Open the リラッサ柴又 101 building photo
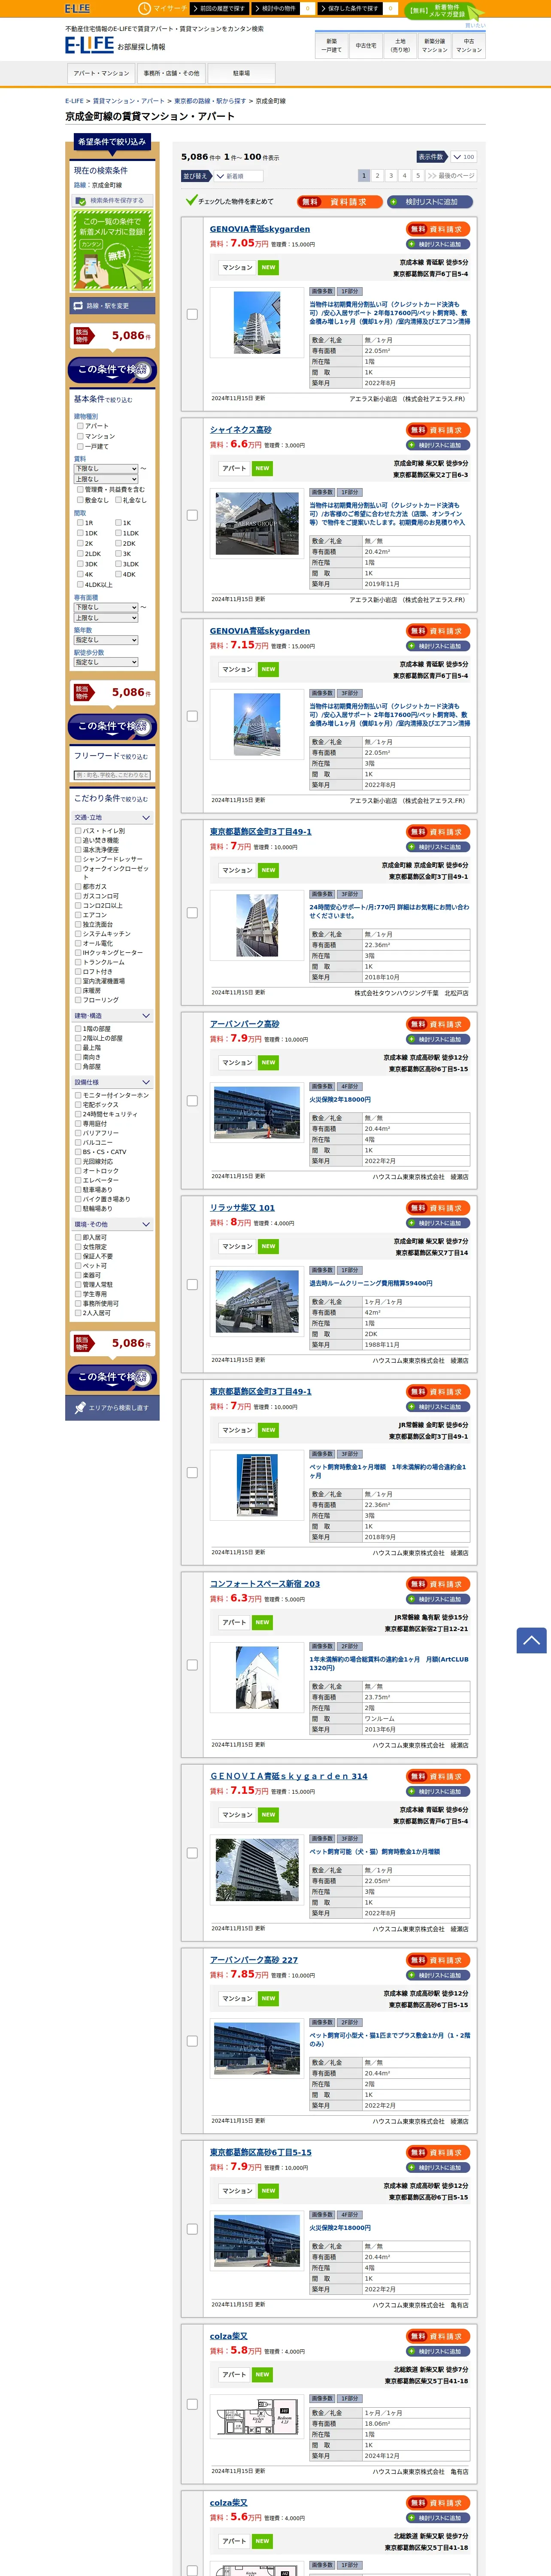 pos(257,1302)
